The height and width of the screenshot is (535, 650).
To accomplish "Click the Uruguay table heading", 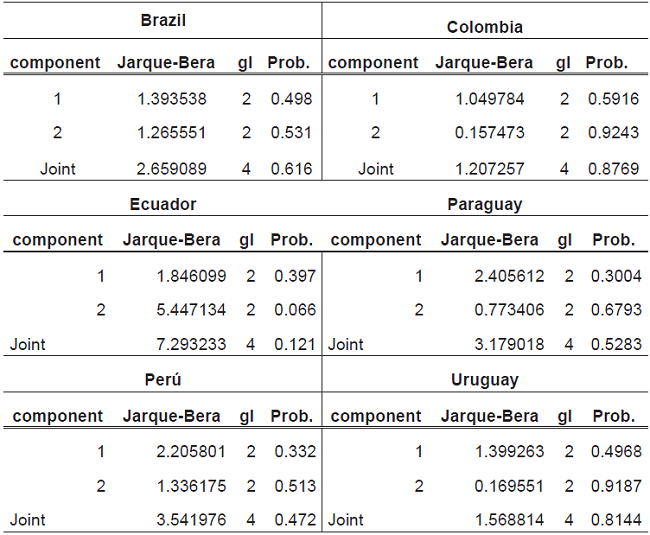I will click(x=485, y=380).
